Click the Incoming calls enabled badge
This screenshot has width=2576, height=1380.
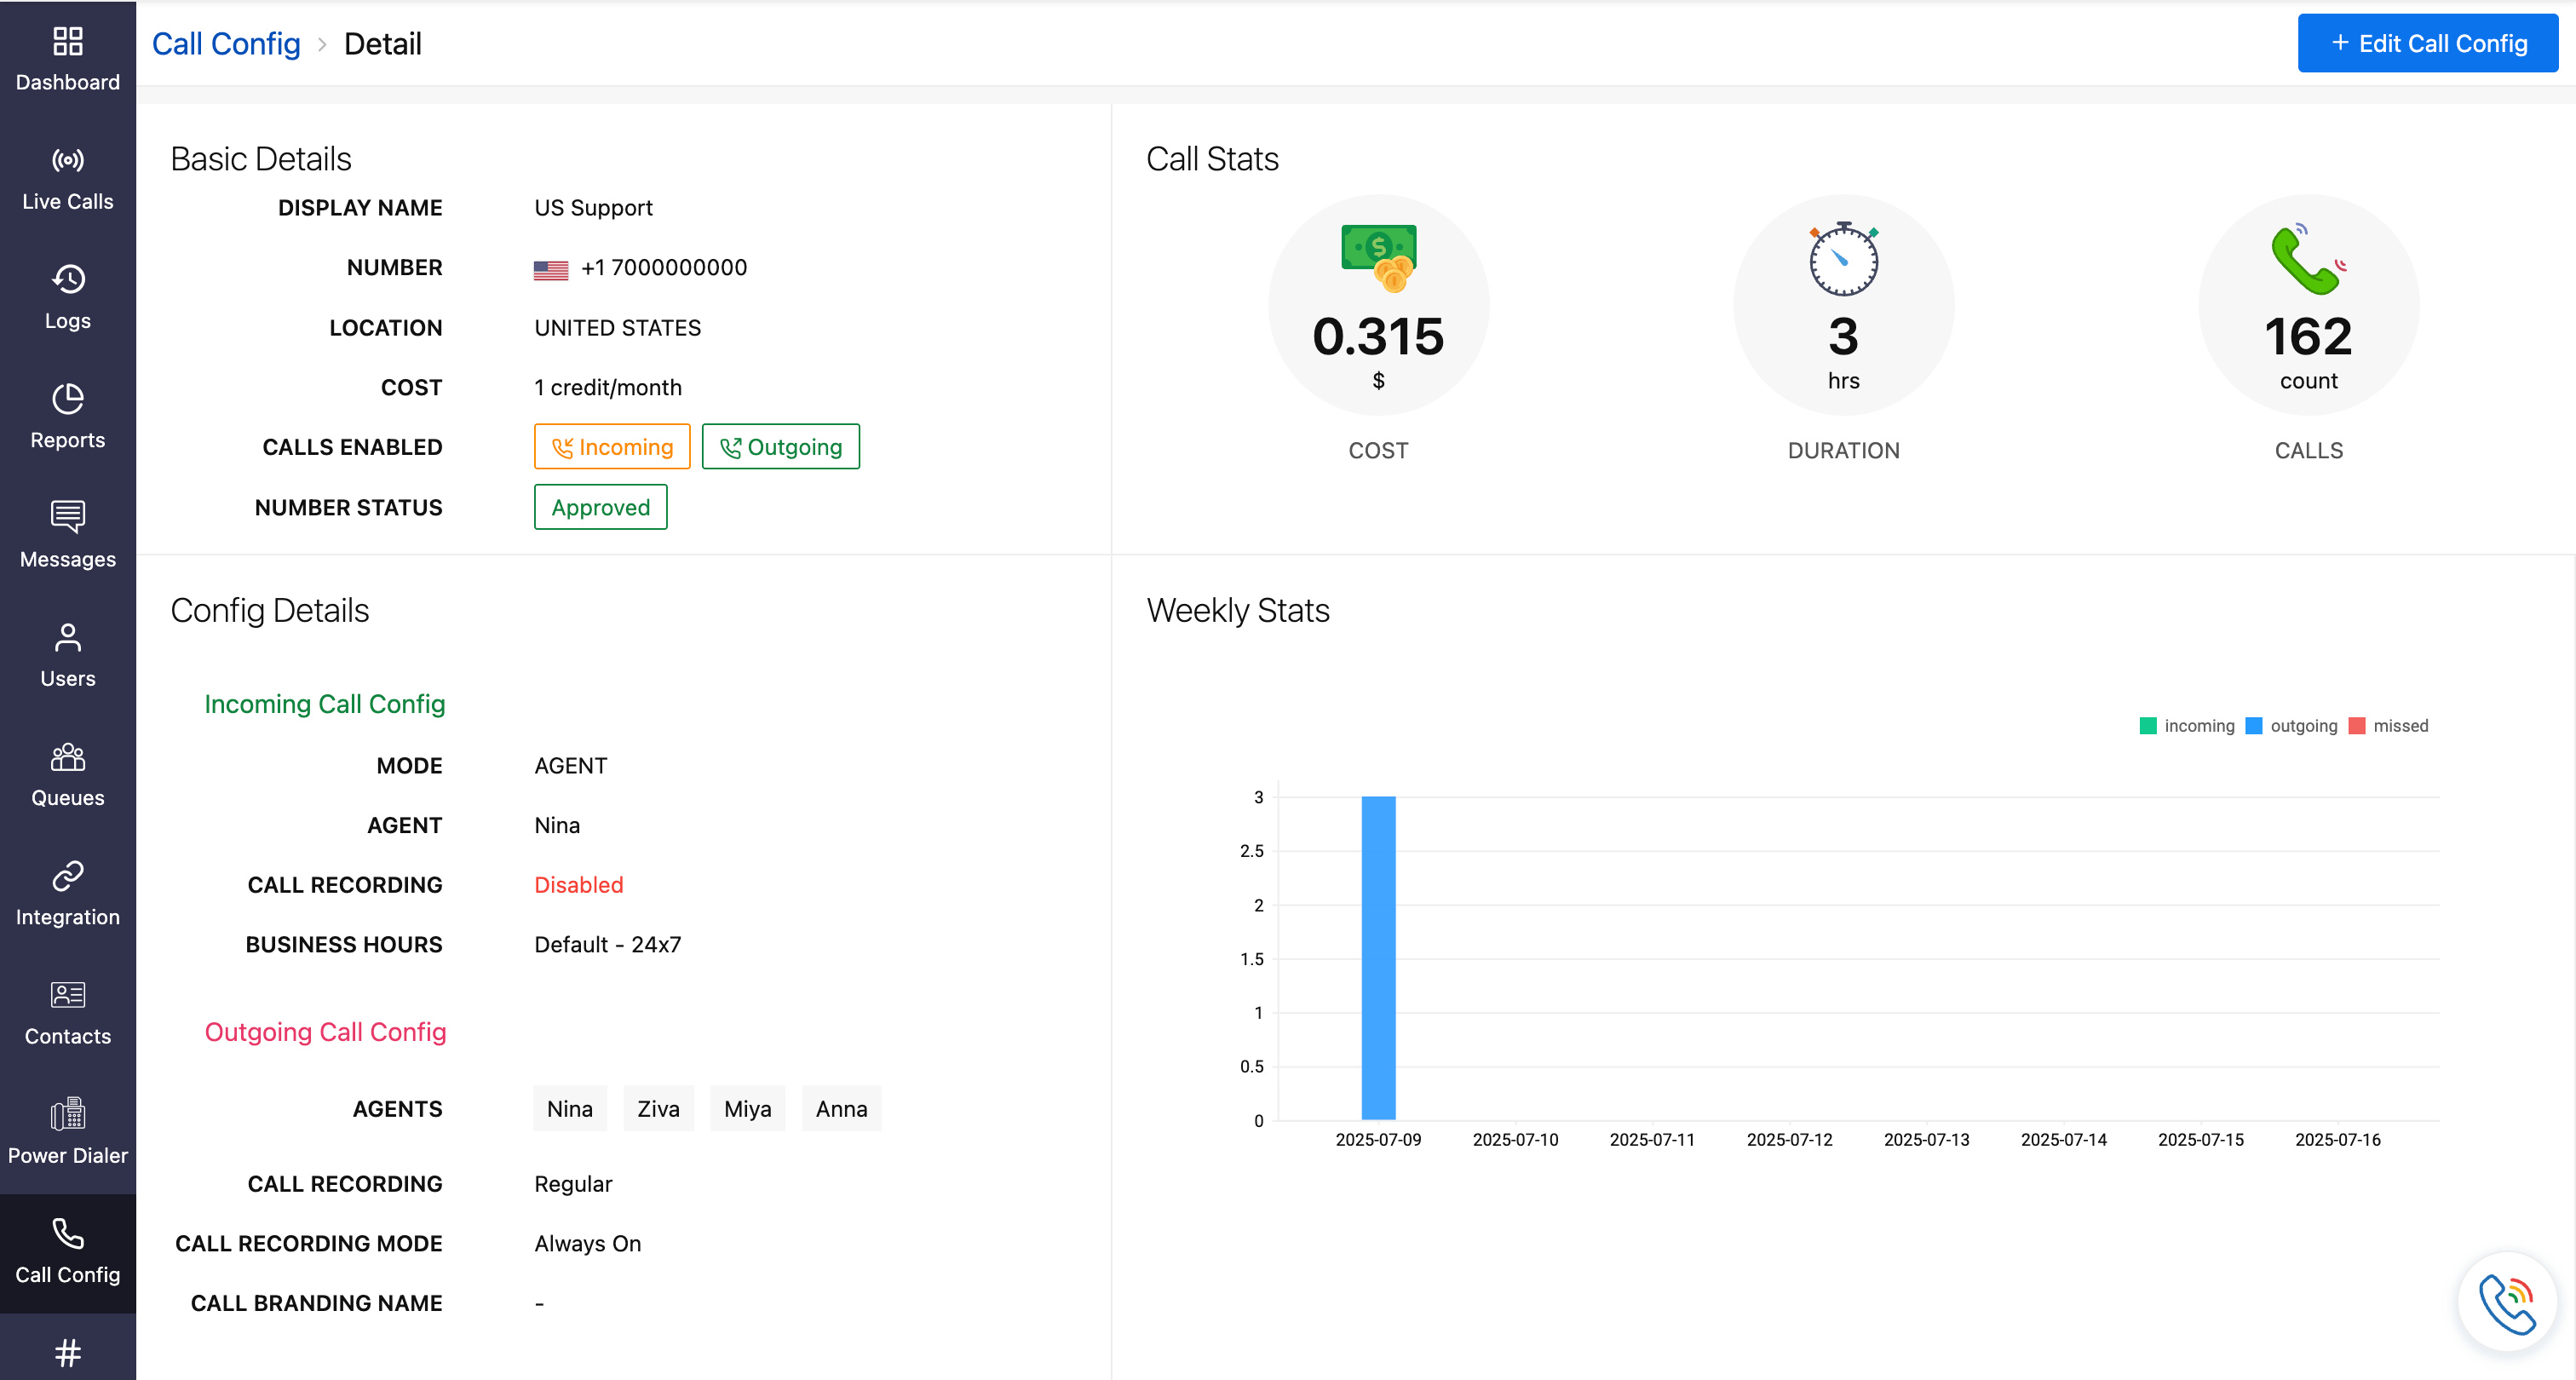tap(612, 447)
